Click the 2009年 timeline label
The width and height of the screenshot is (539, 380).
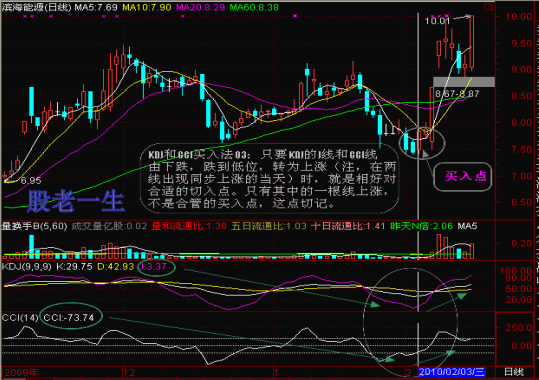coord(21,372)
